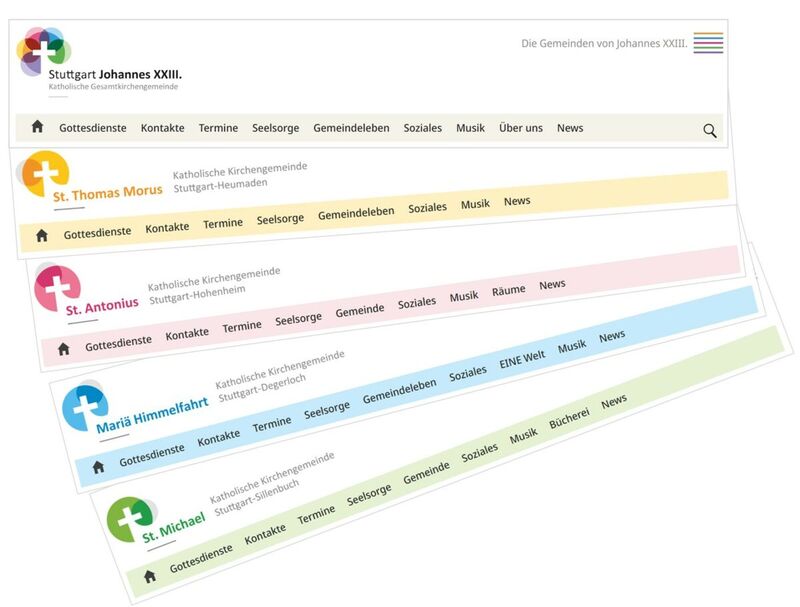Click the search magnifier icon
Screen dimensions: 800x607
(x=709, y=130)
